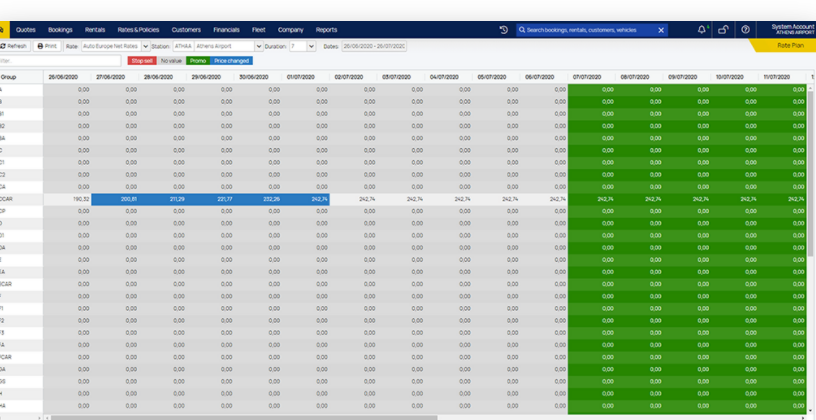816x420 pixels.
Task: Click the ATHAA station code field
Action: [183, 46]
